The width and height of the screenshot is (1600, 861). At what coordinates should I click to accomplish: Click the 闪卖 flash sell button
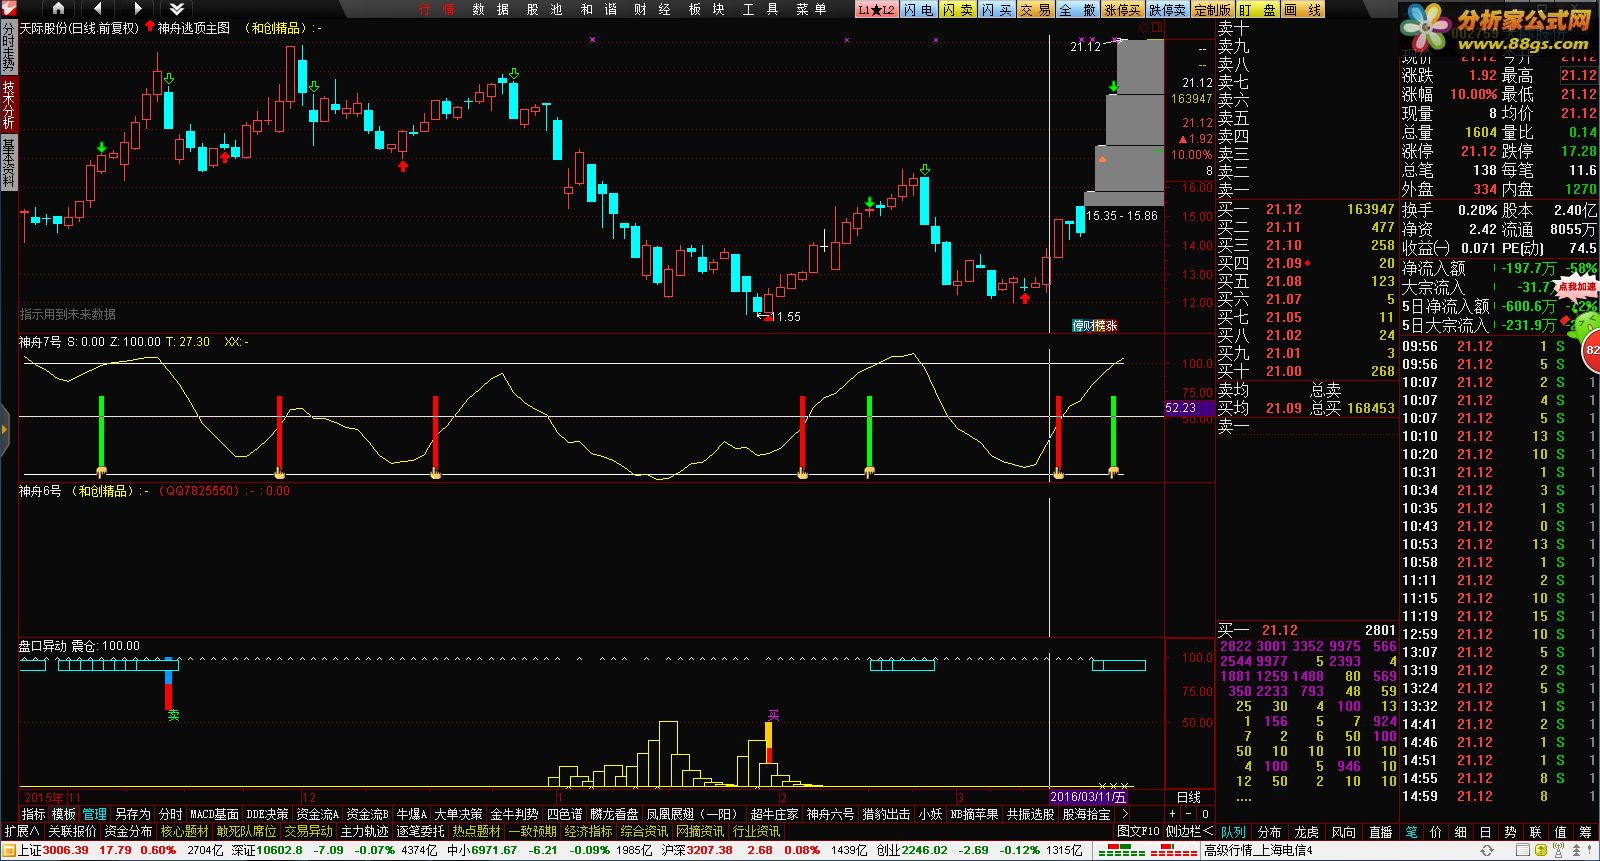tap(957, 9)
